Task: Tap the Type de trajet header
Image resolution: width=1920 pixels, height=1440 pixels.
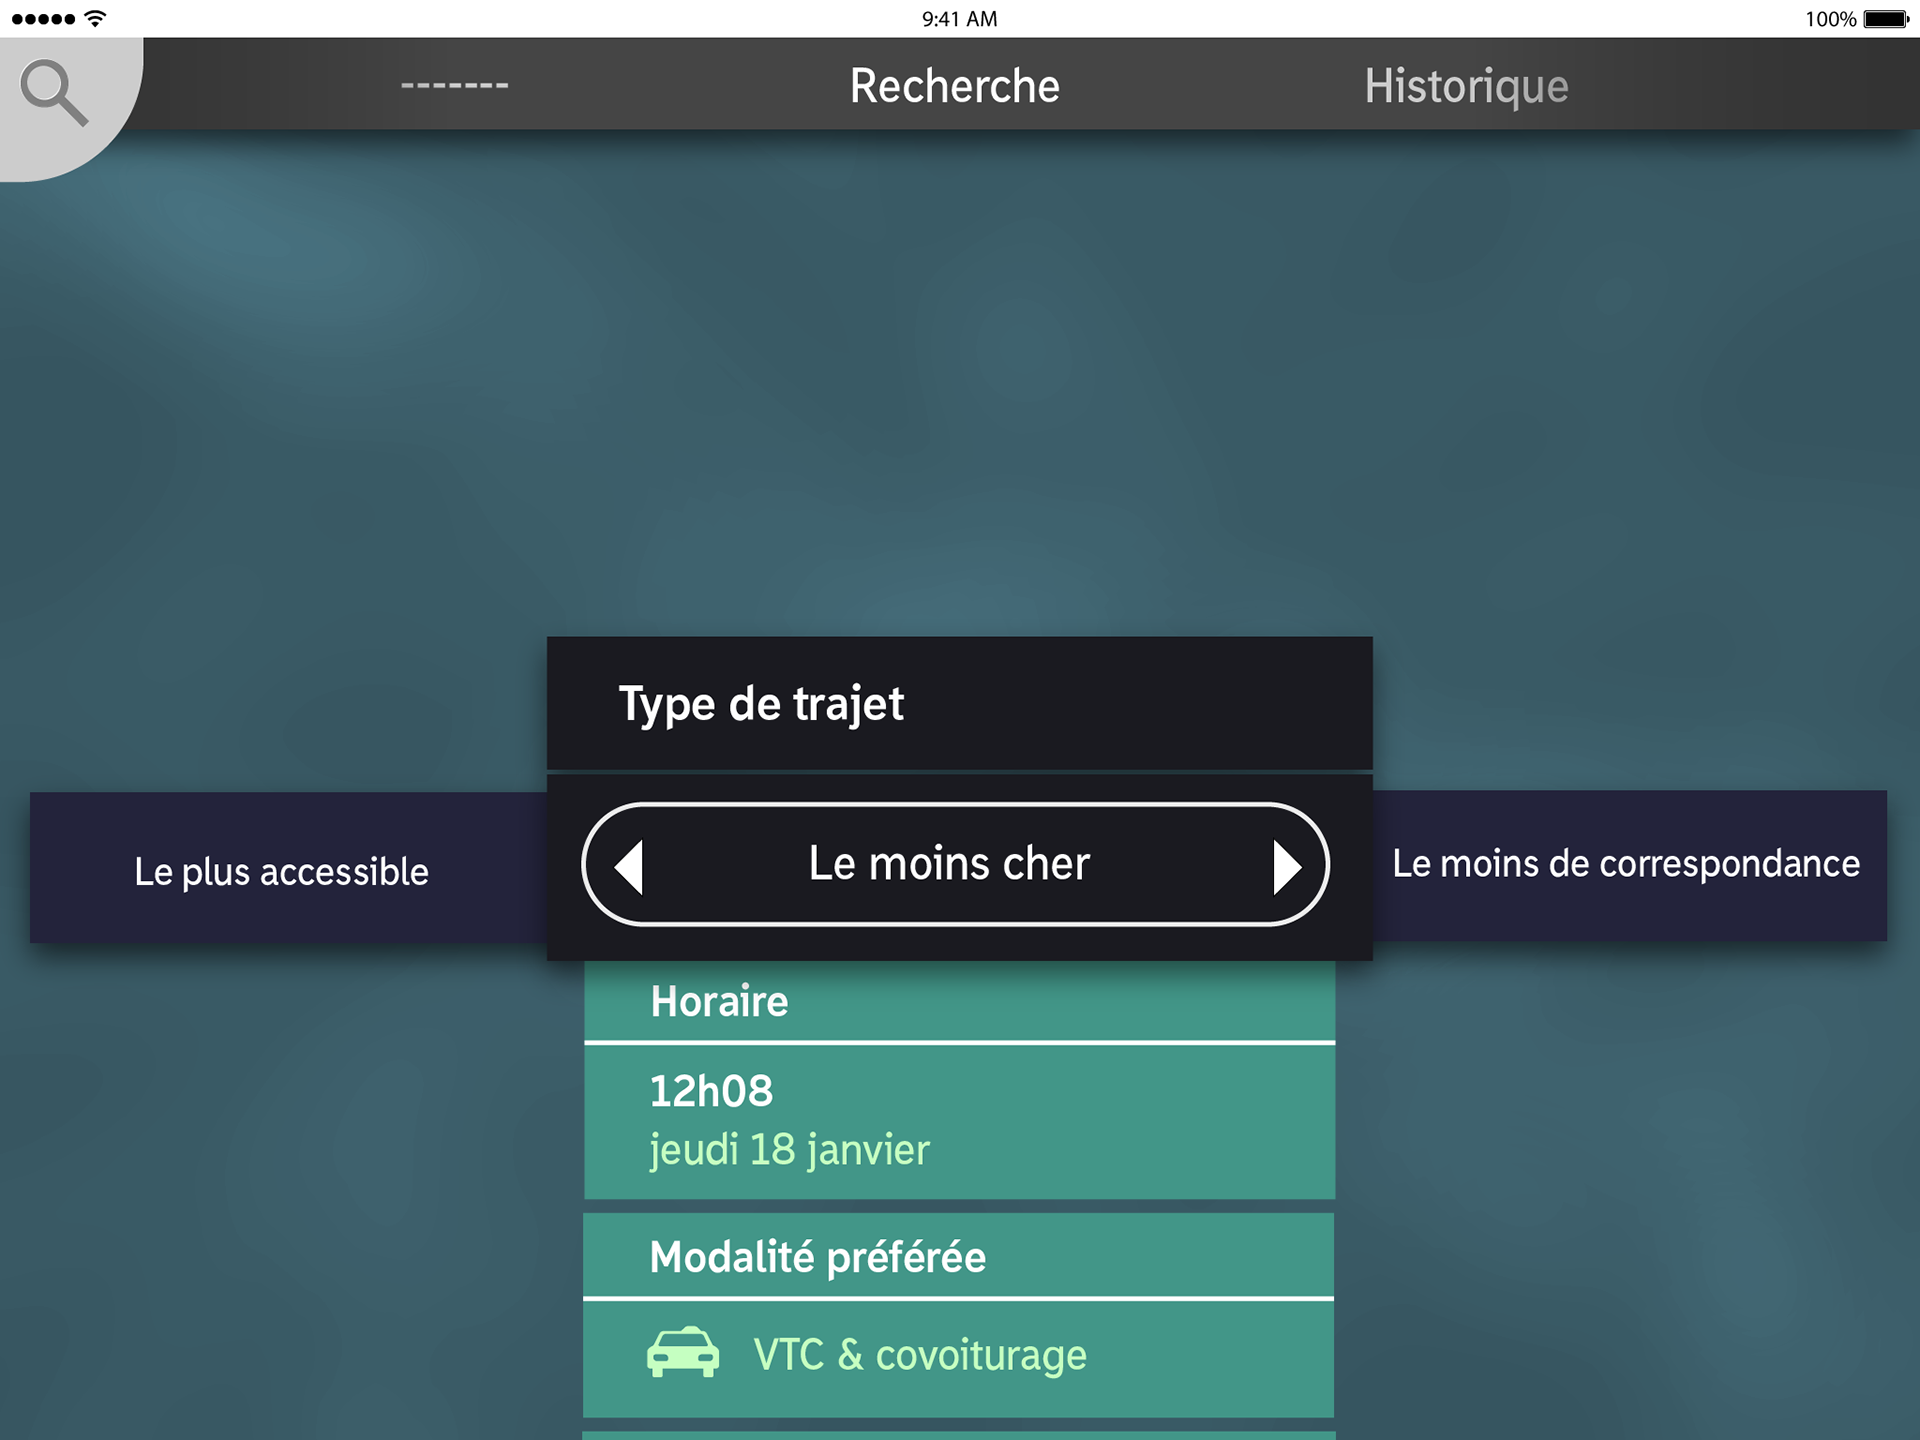Action: [960, 704]
